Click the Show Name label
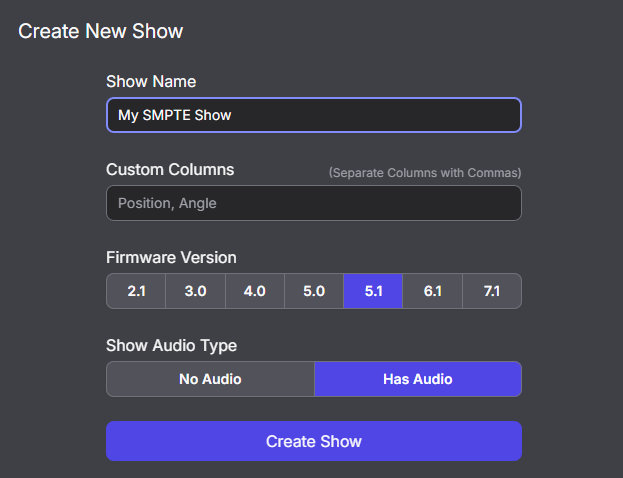The image size is (623, 478). (151, 81)
